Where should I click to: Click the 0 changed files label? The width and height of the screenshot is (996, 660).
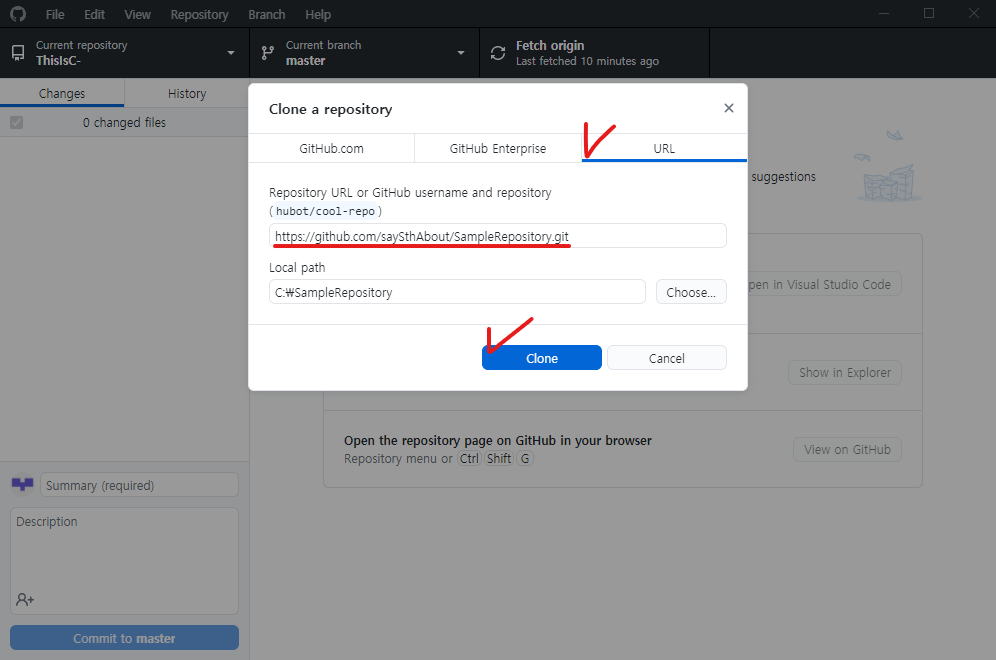tap(124, 123)
